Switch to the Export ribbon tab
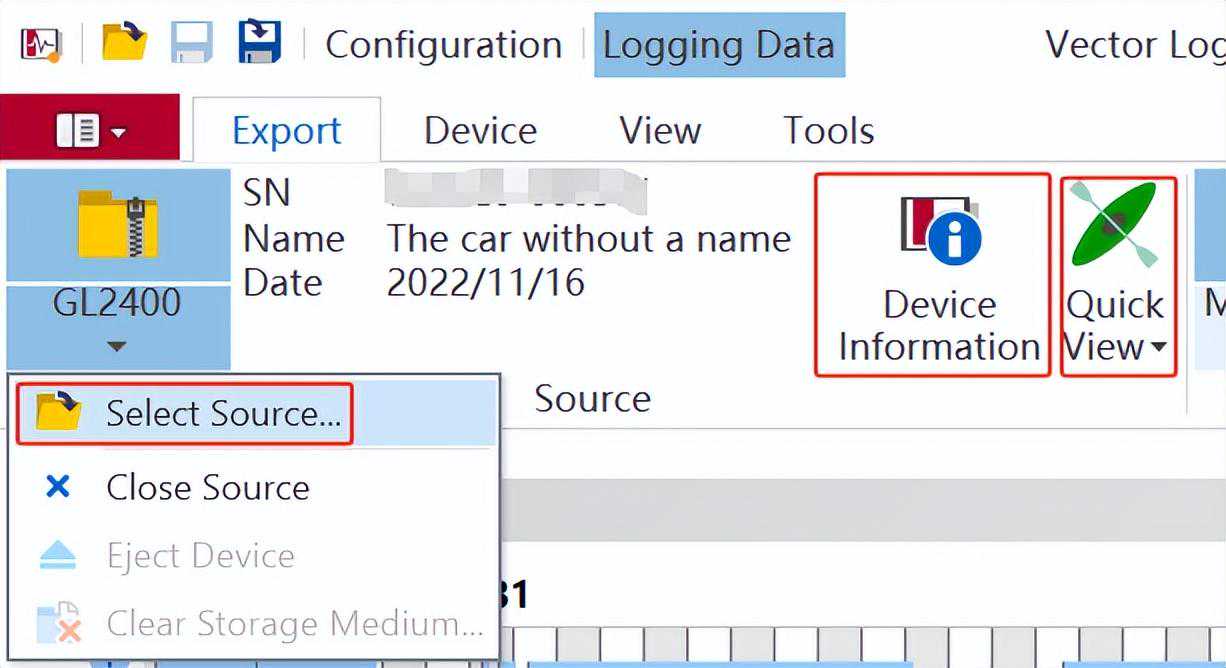This screenshot has height=668, width=1226. [286, 130]
